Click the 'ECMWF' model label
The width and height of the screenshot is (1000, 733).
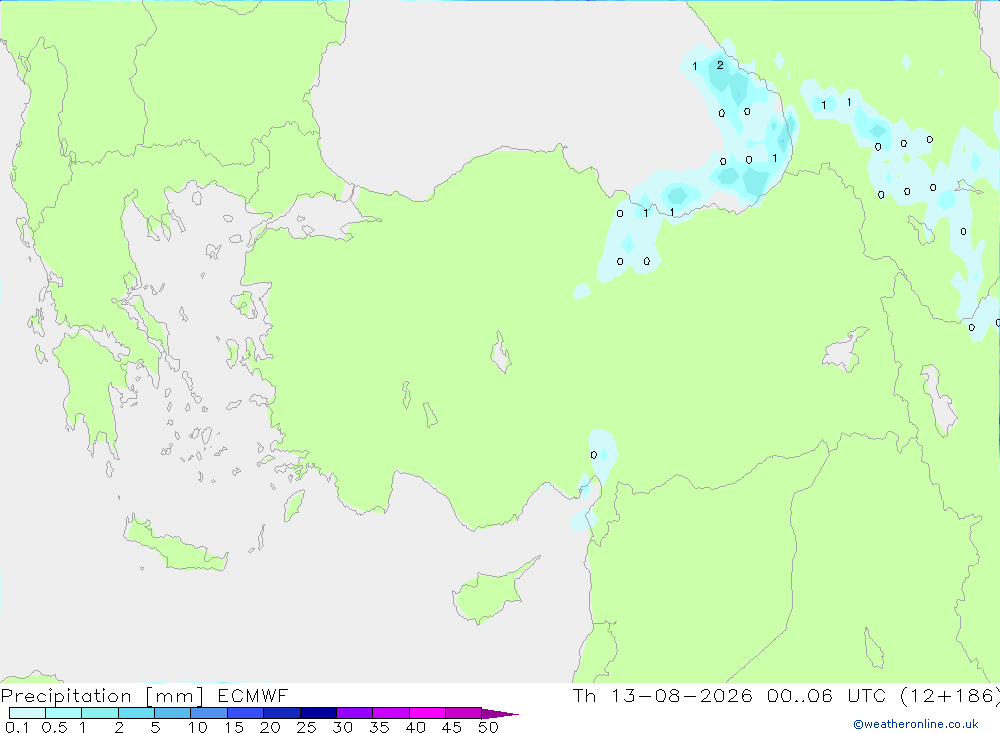click(x=253, y=695)
